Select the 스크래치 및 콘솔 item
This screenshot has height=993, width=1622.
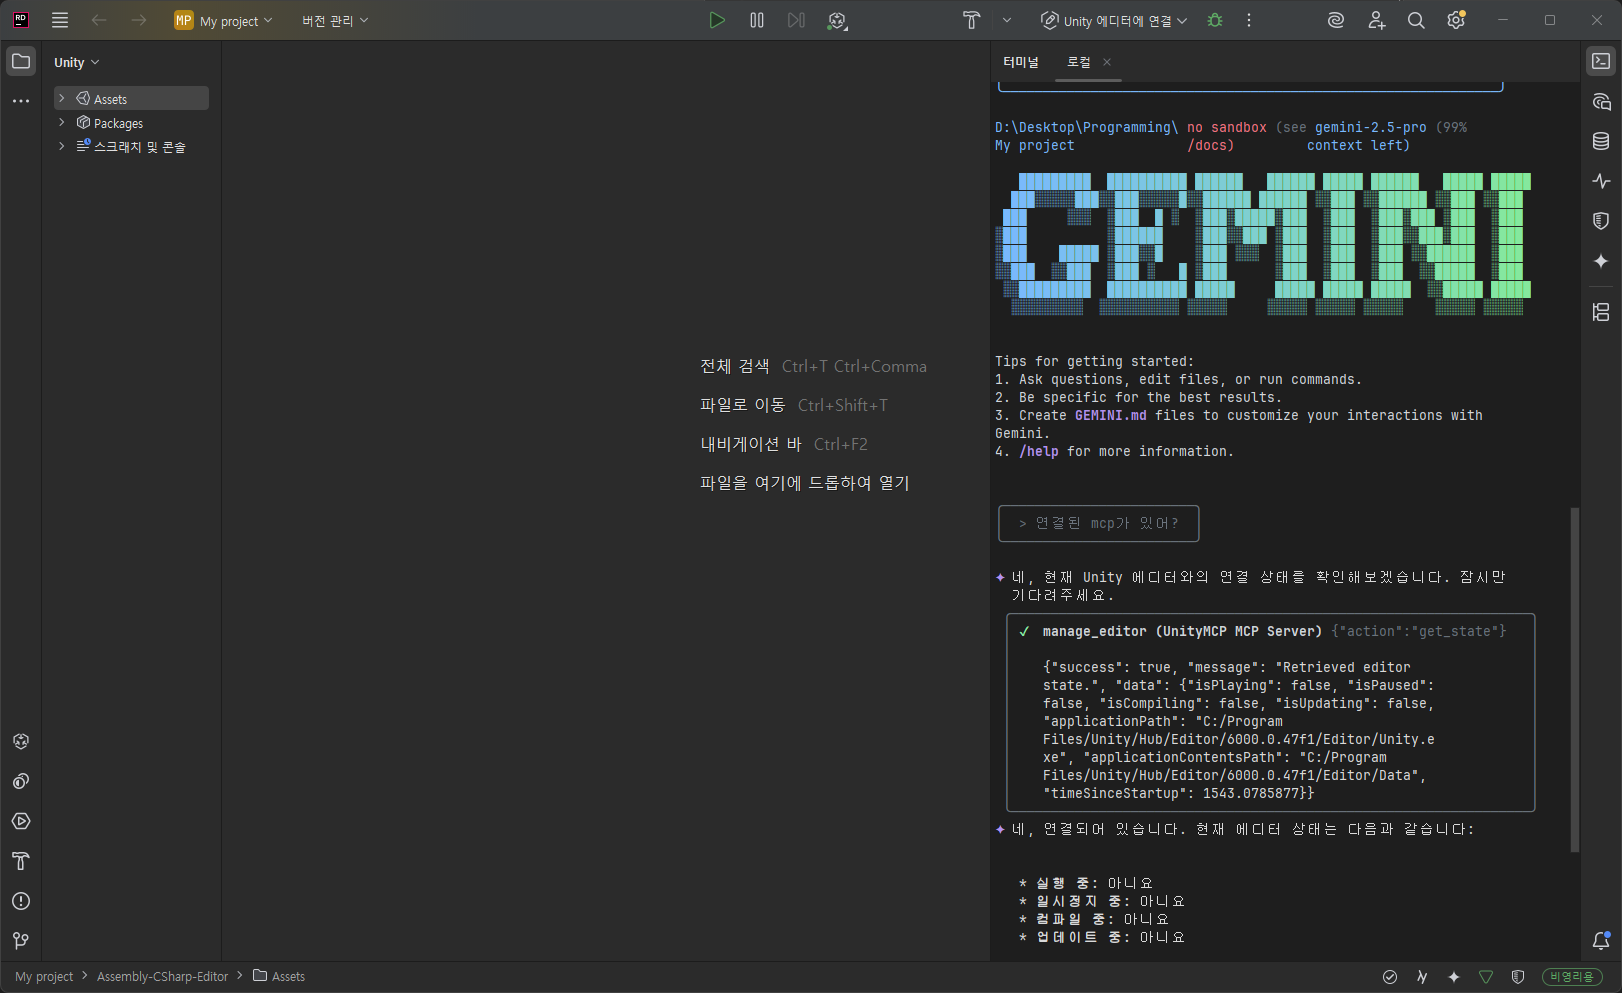[131, 147]
